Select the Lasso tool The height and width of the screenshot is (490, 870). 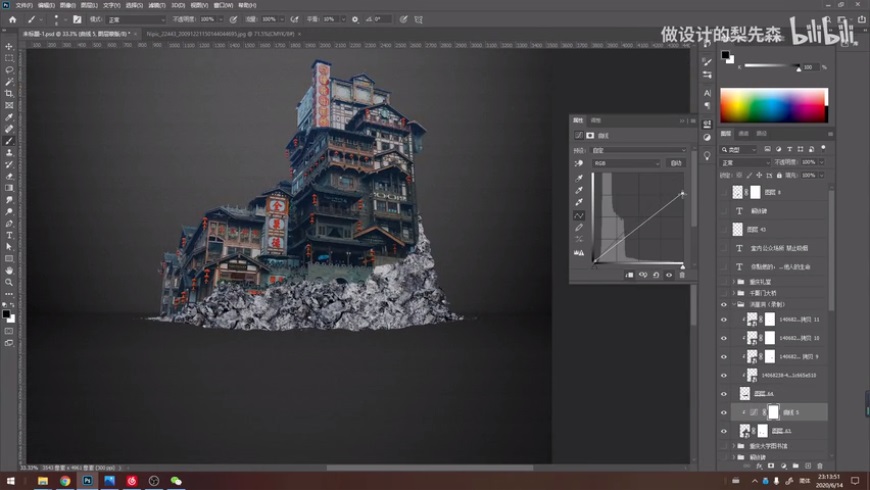(x=9, y=70)
